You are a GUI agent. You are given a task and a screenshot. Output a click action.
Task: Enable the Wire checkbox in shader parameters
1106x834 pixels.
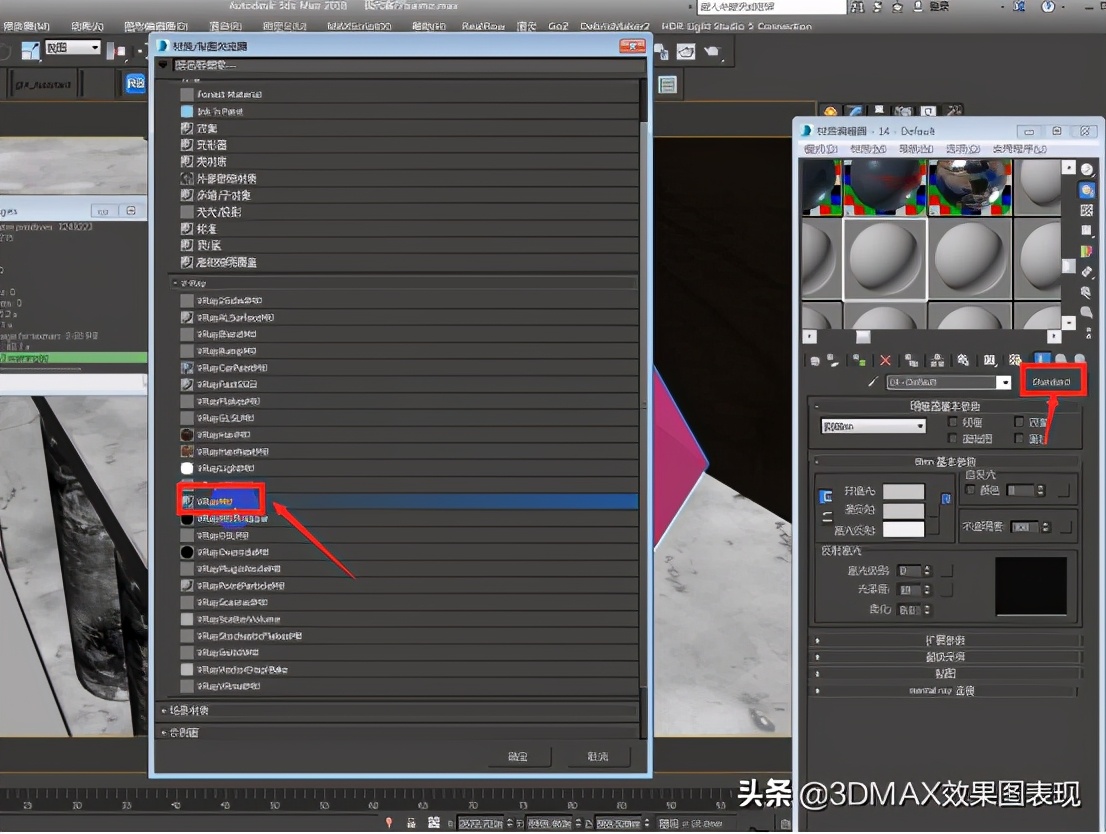tap(950, 422)
